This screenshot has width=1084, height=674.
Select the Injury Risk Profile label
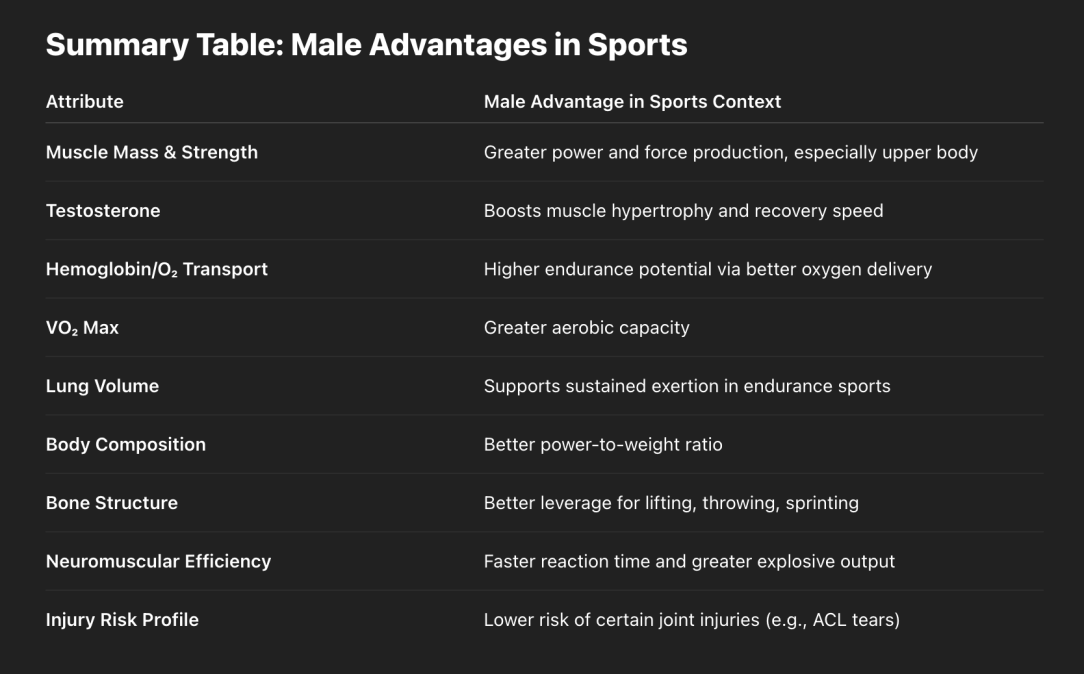click(122, 620)
